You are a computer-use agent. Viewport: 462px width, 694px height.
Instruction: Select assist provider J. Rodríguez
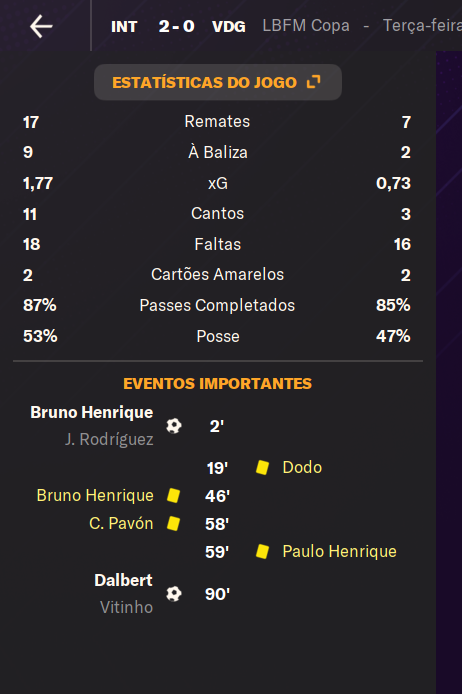109,440
